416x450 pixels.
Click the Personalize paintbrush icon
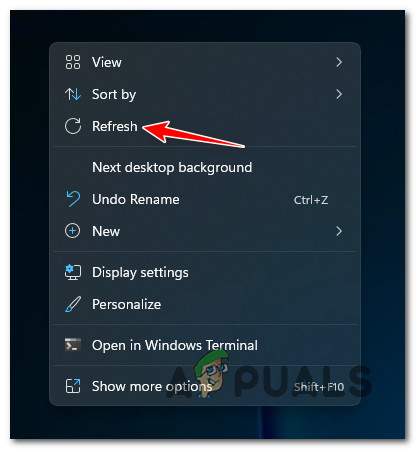tap(73, 304)
